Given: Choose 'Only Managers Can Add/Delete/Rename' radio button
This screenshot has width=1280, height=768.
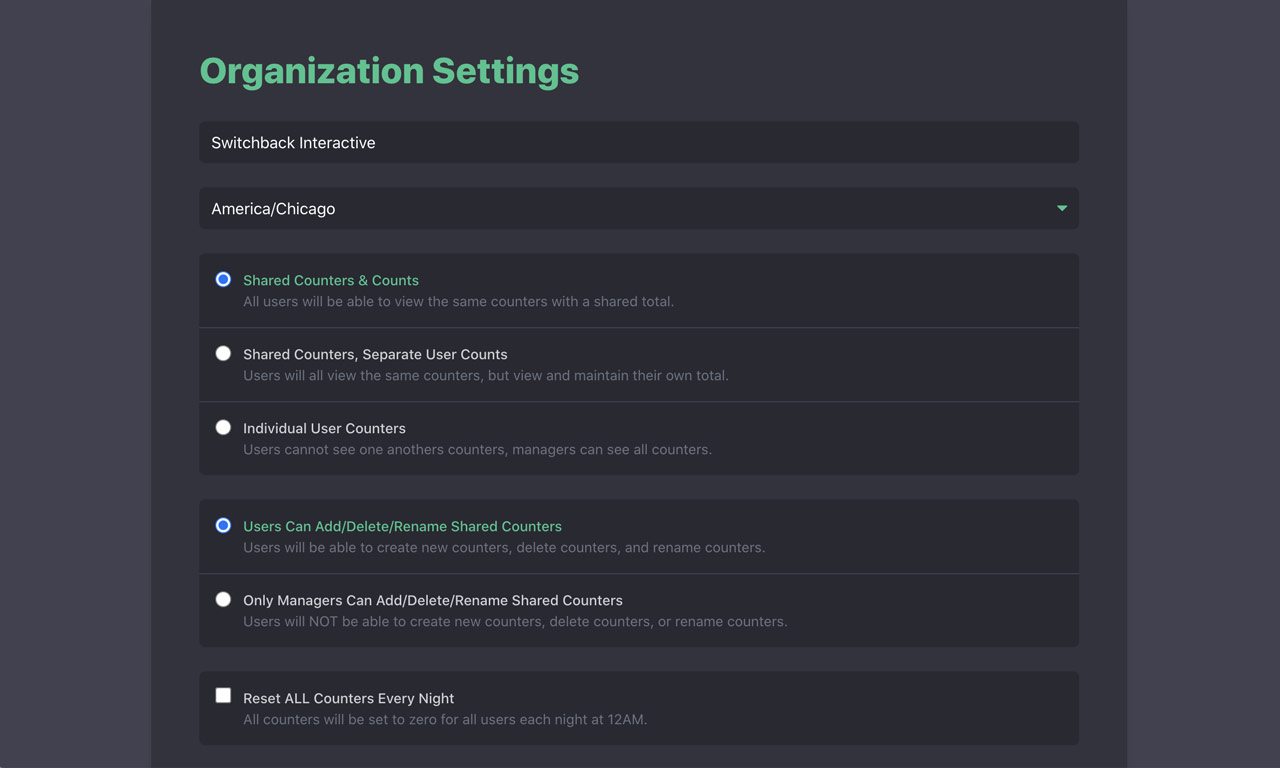Looking at the screenshot, I should [x=223, y=599].
